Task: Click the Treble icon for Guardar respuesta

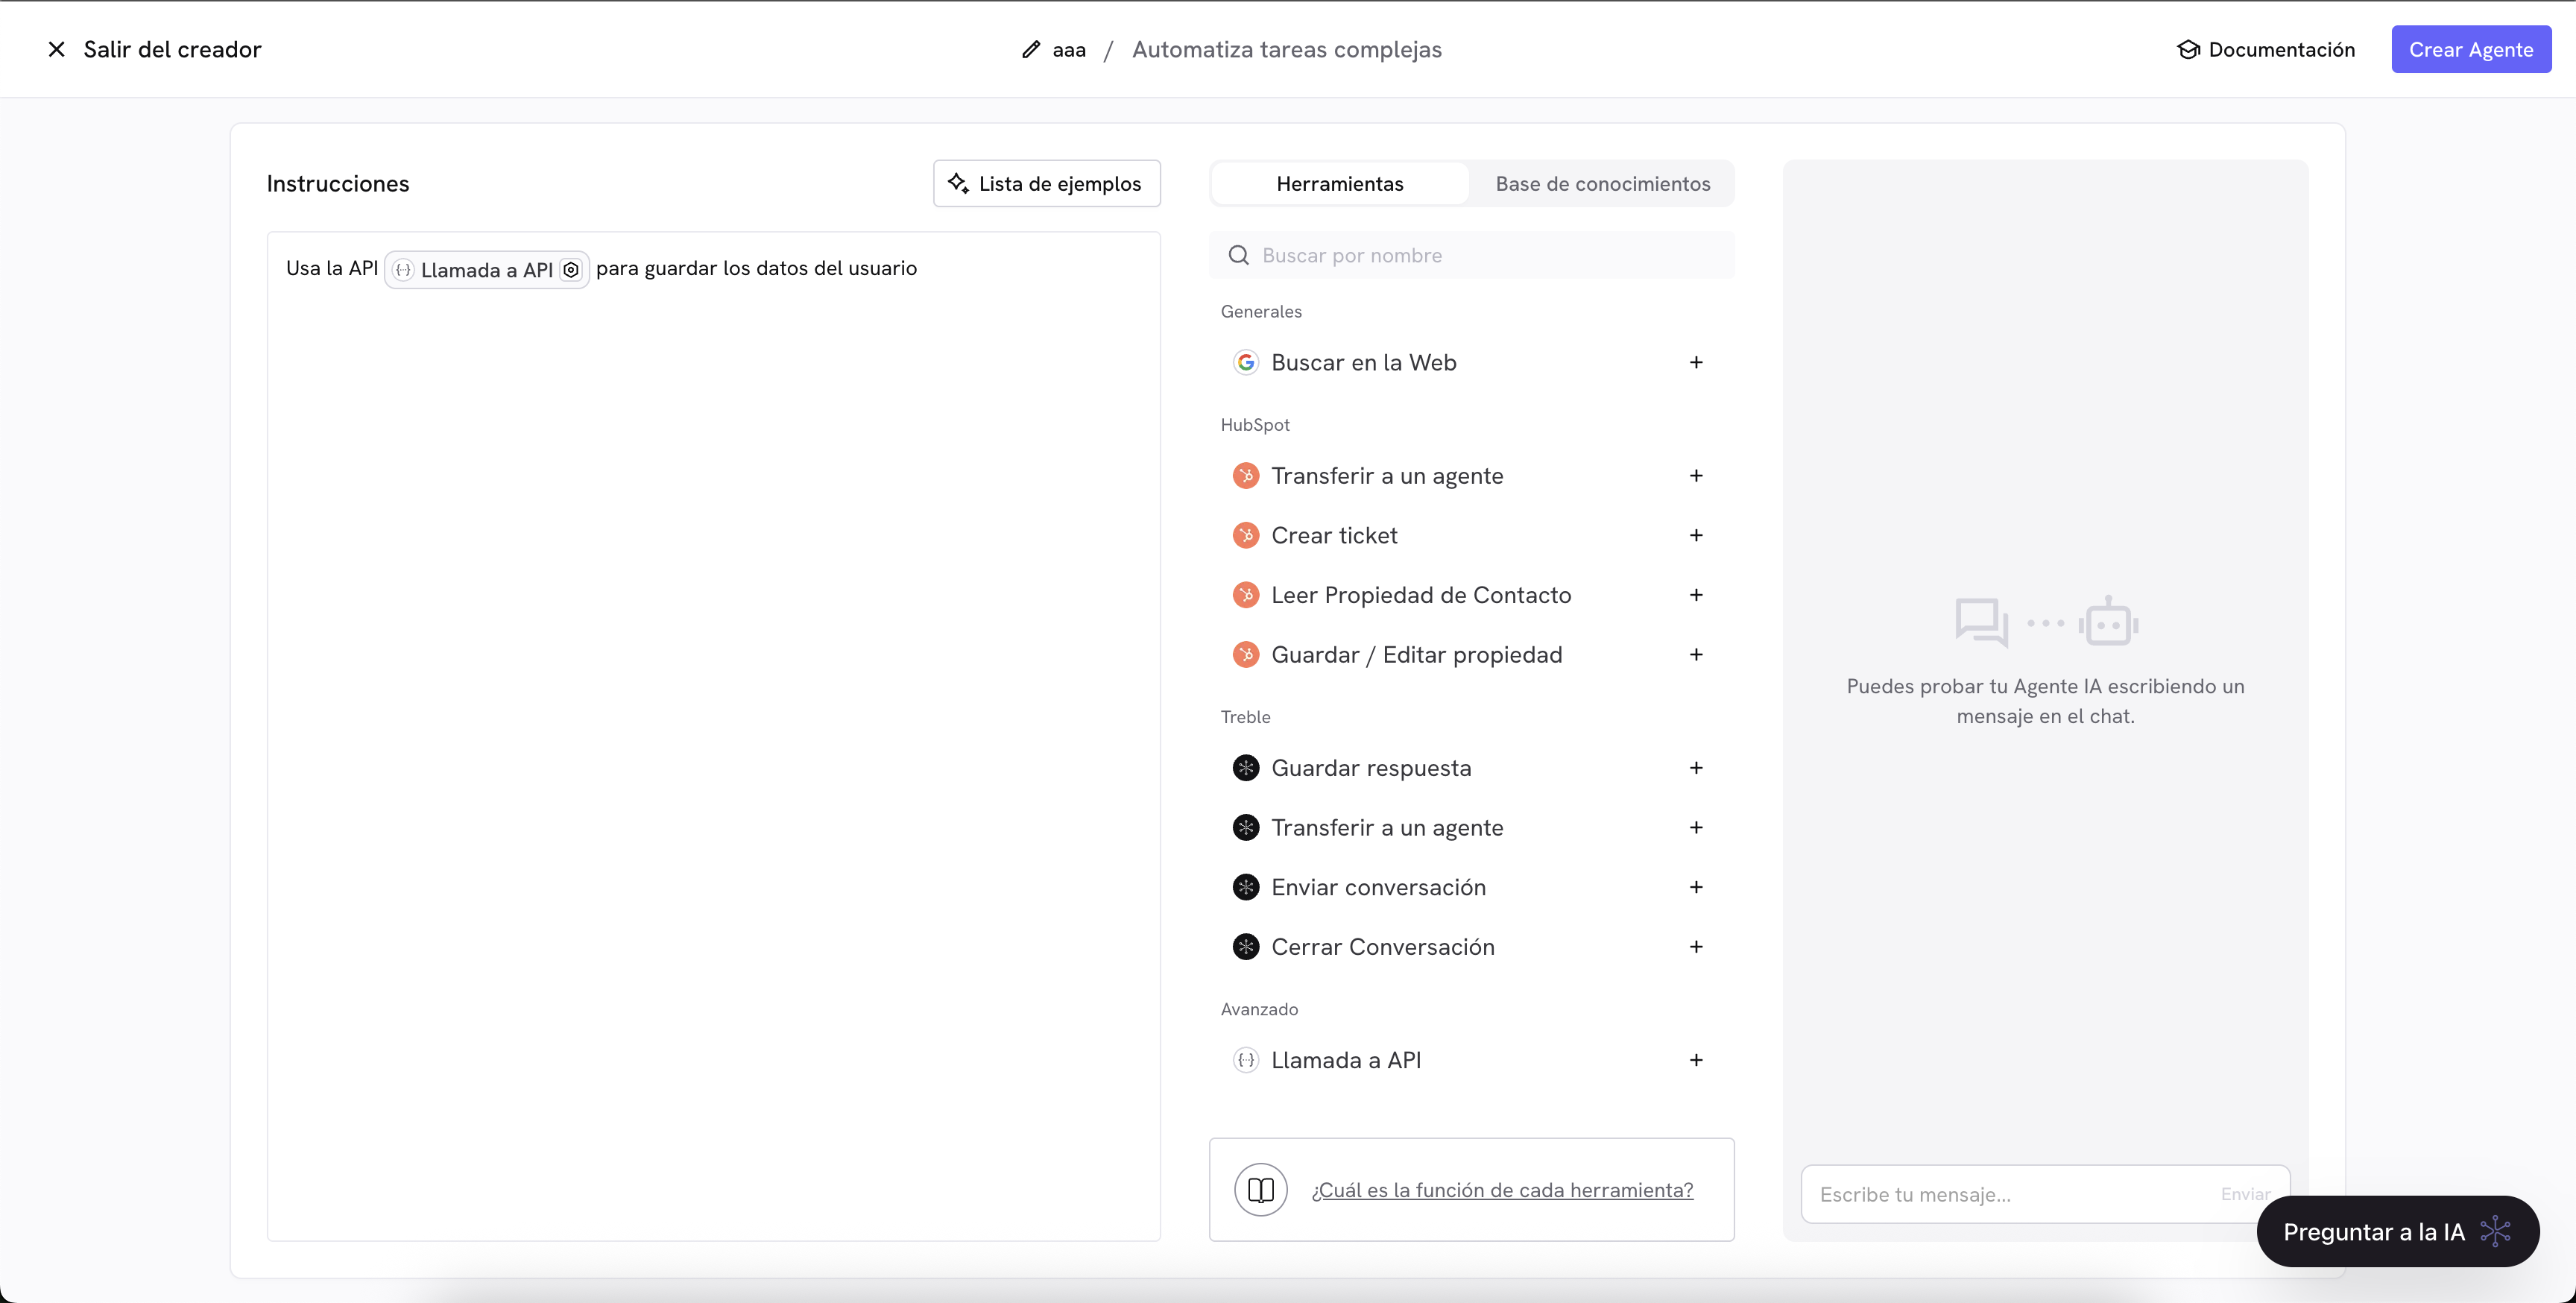Action: (1245, 767)
